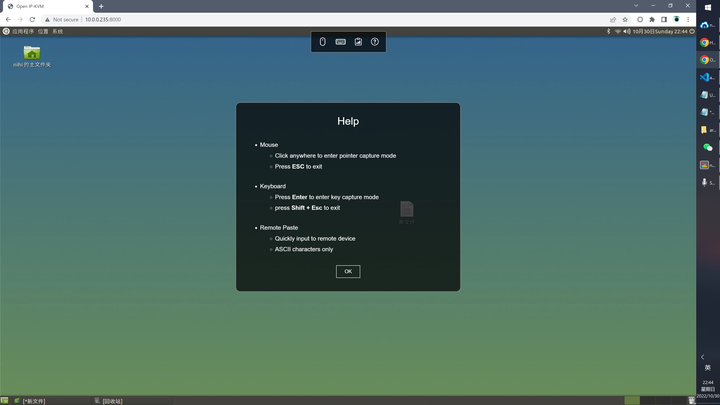Reload the page
This screenshot has width=720, height=405.
click(x=32, y=20)
